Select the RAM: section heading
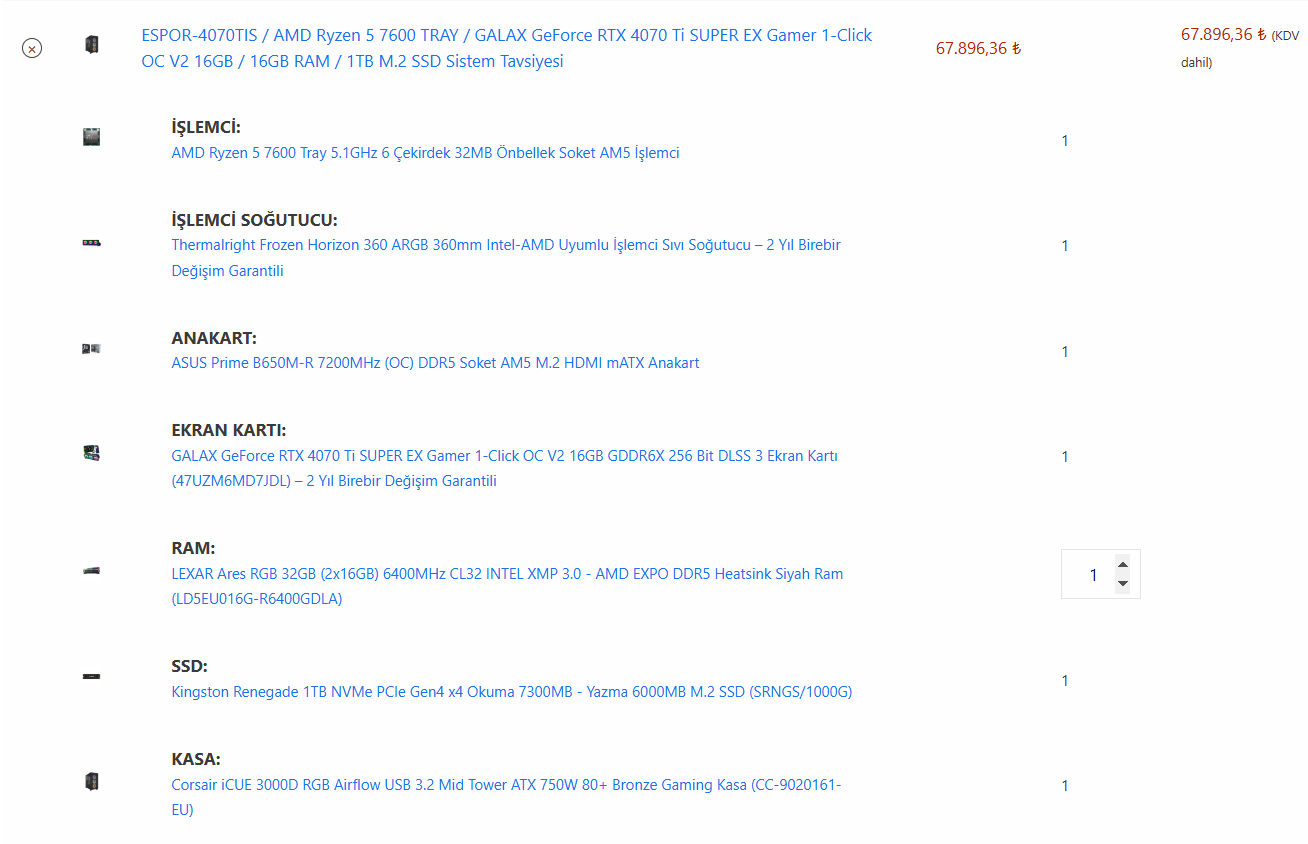1308x844 pixels. coord(193,548)
